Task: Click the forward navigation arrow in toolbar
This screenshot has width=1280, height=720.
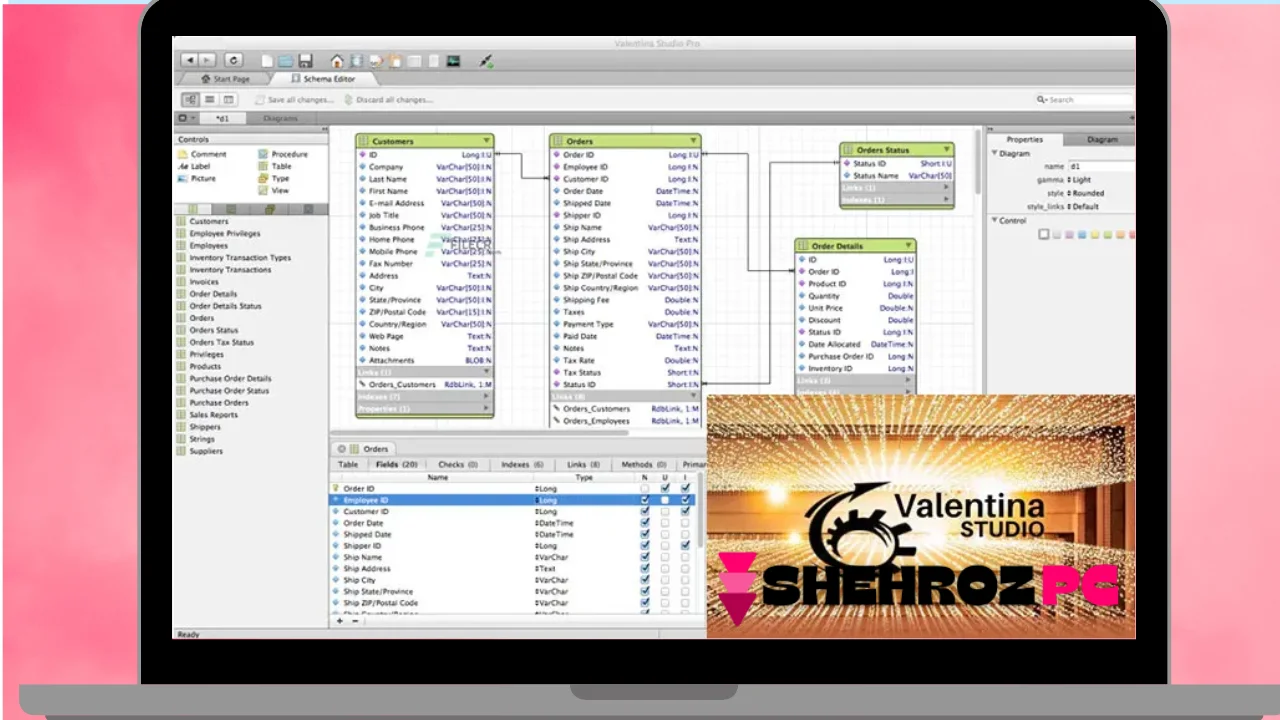Action: [208, 60]
